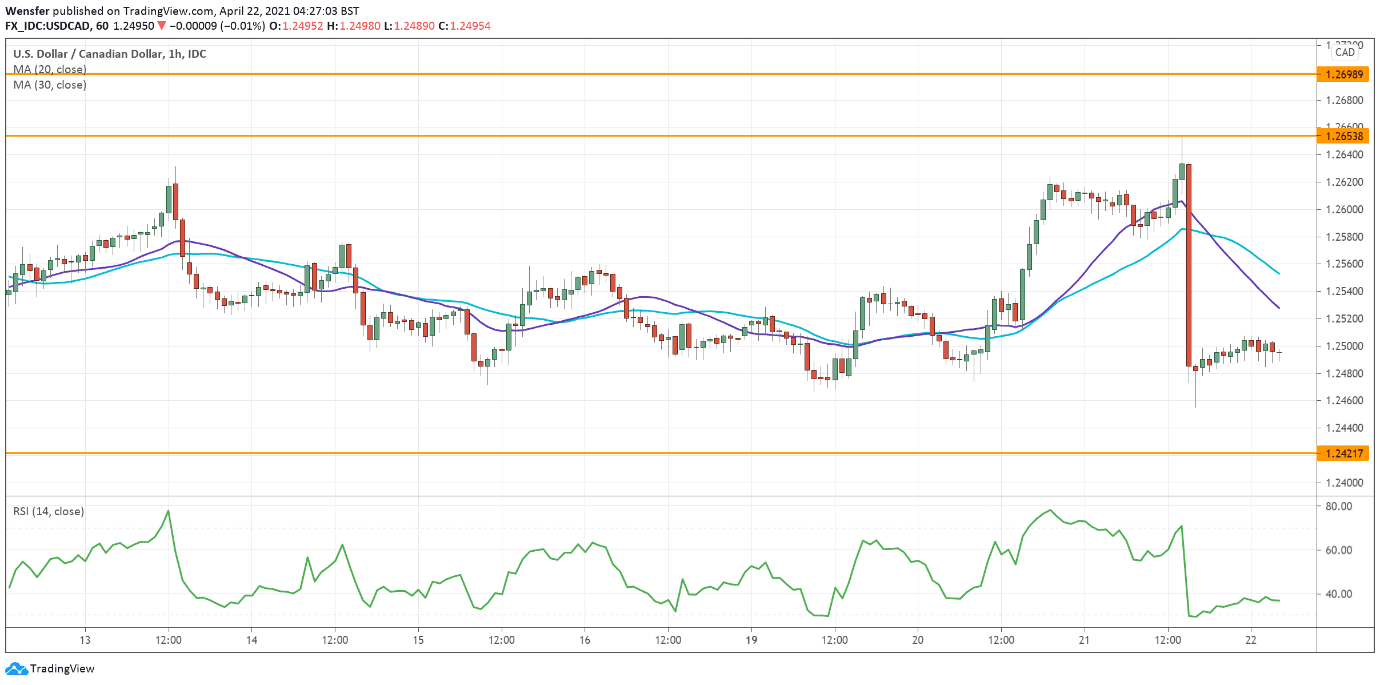This screenshot has height=685, width=1380.
Task: Click the 80.00 level on RSI axis
Action: click(x=1338, y=507)
